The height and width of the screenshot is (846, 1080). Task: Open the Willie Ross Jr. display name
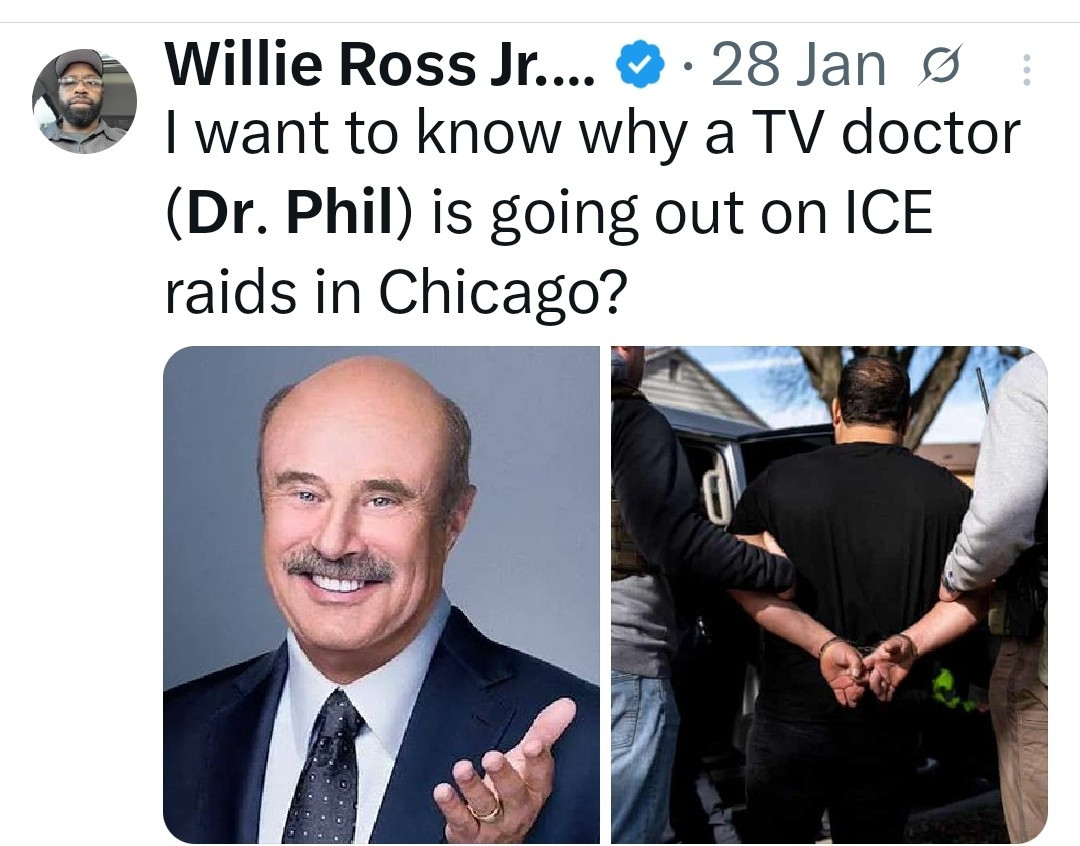pos(380,64)
